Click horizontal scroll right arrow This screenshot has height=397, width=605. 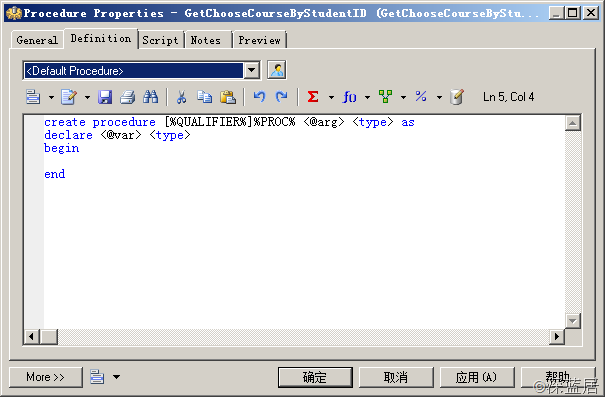[x=557, y=337]
